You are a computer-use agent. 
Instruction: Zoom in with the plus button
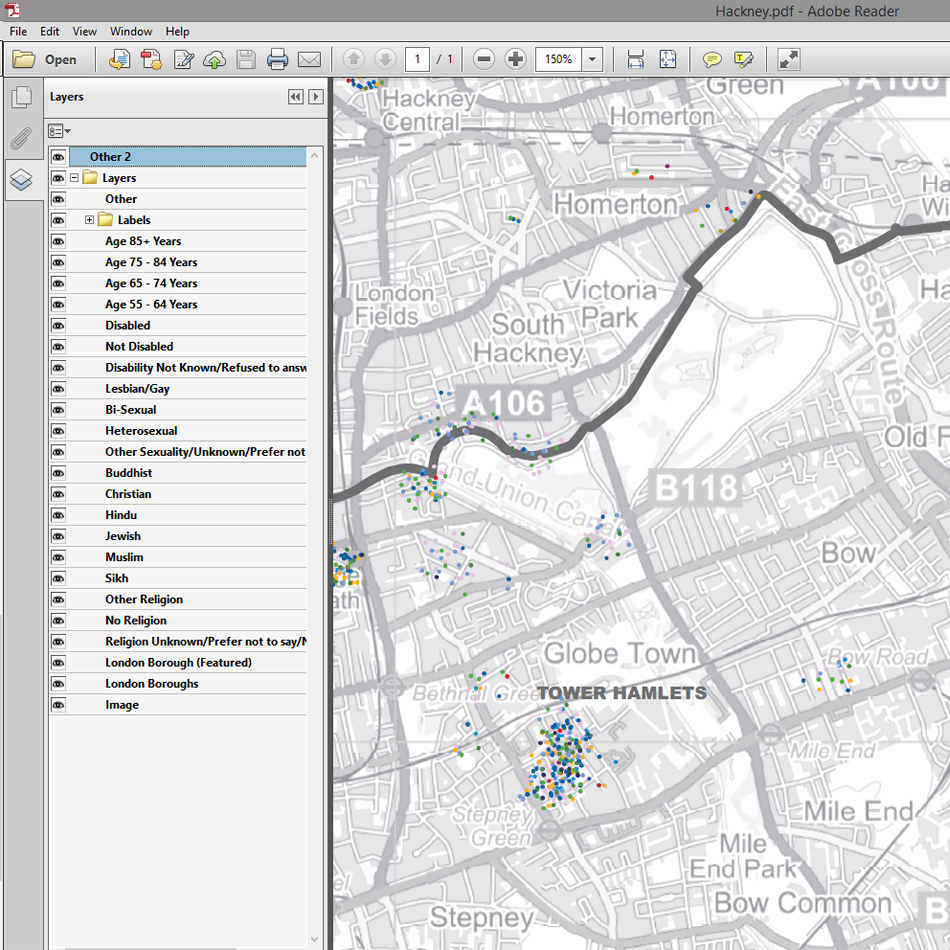coord(515,60)
